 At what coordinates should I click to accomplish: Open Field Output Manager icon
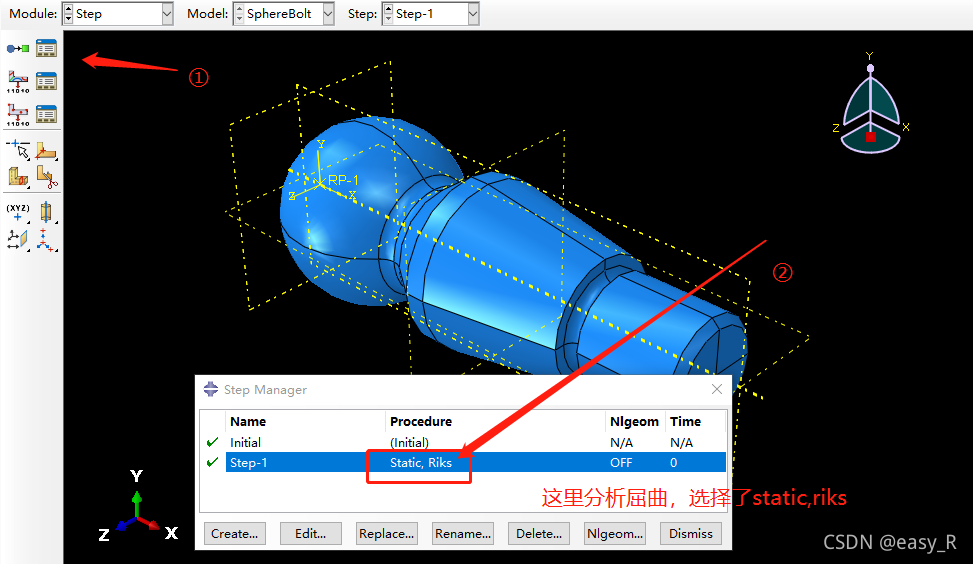[x=46, y=81]
